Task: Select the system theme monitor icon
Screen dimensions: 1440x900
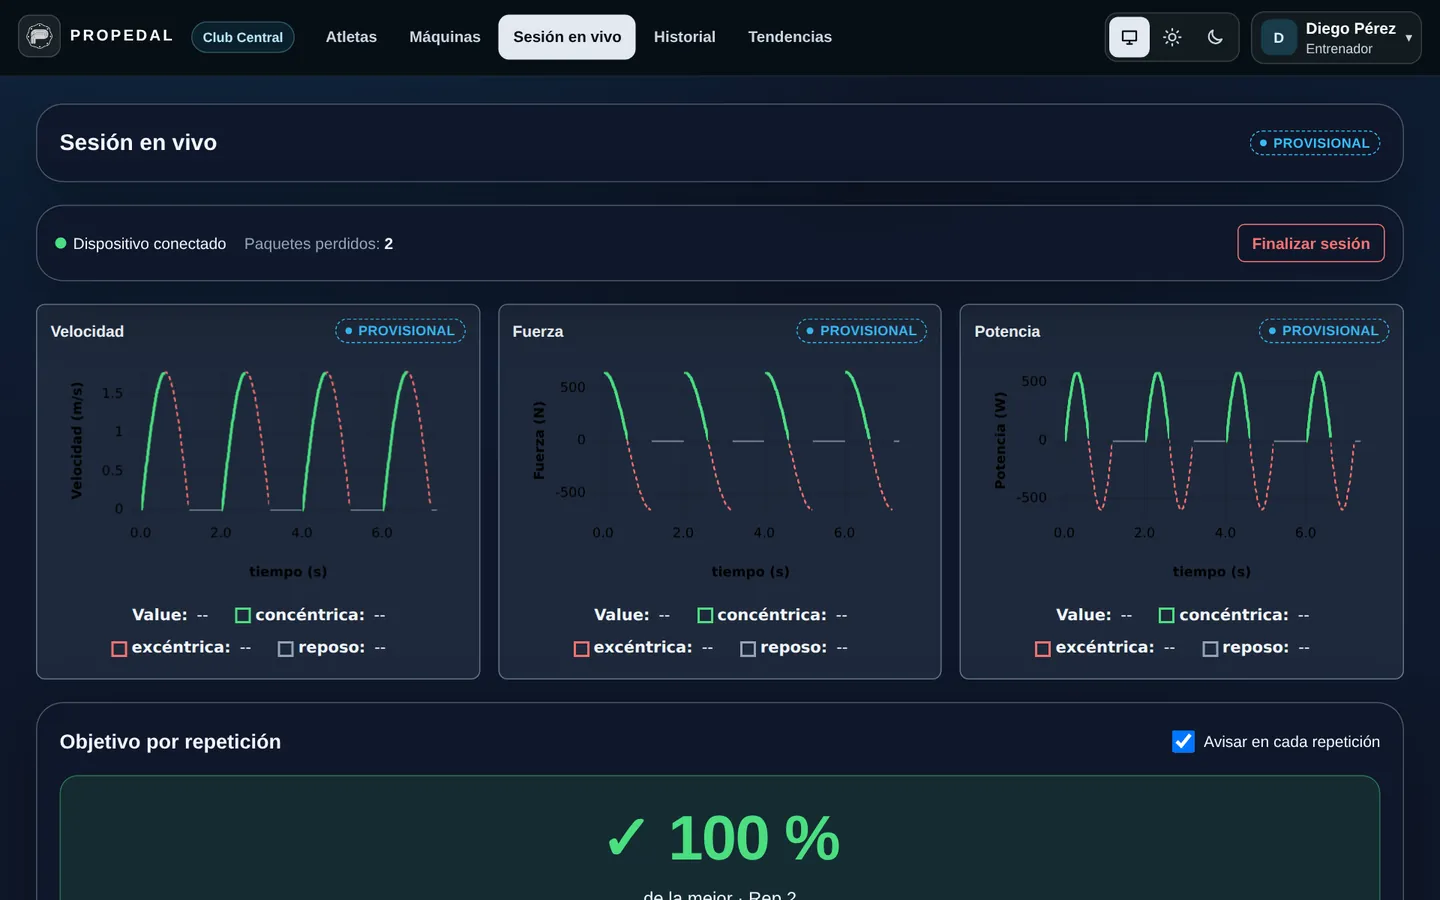Action: click(1129, 37)
